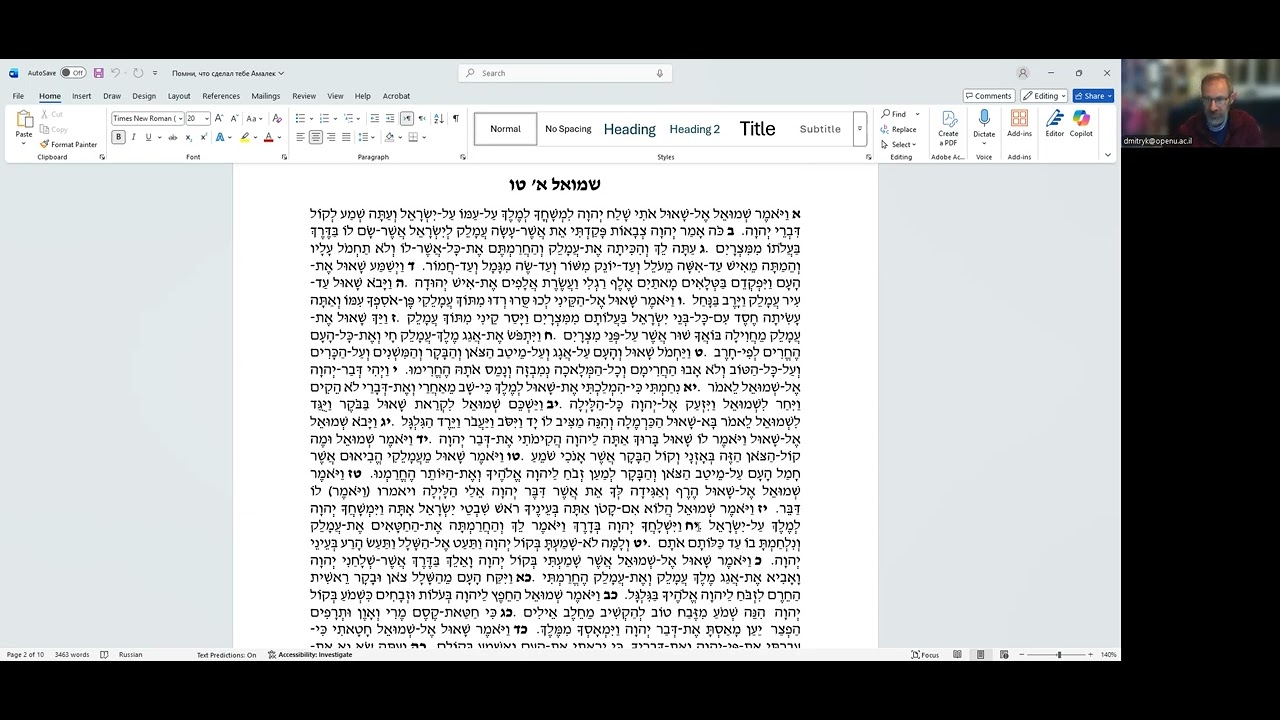The image size is (1280, 720).
Task: Click the Cut command
Action: [x=52, y=114]
